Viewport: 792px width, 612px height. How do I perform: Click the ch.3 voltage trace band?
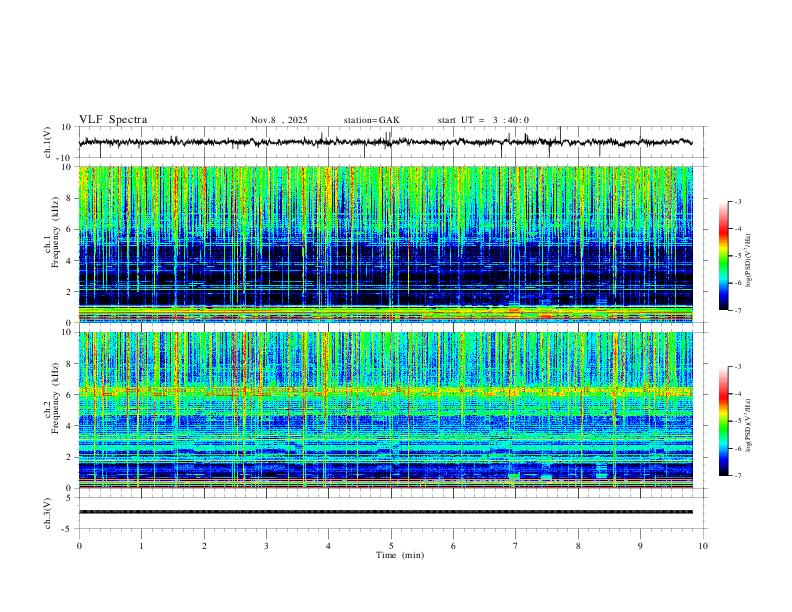[385, 512]
